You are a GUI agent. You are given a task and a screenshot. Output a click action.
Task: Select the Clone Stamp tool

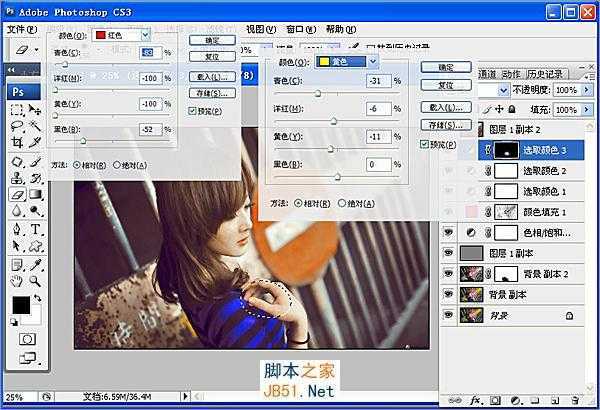17,178
